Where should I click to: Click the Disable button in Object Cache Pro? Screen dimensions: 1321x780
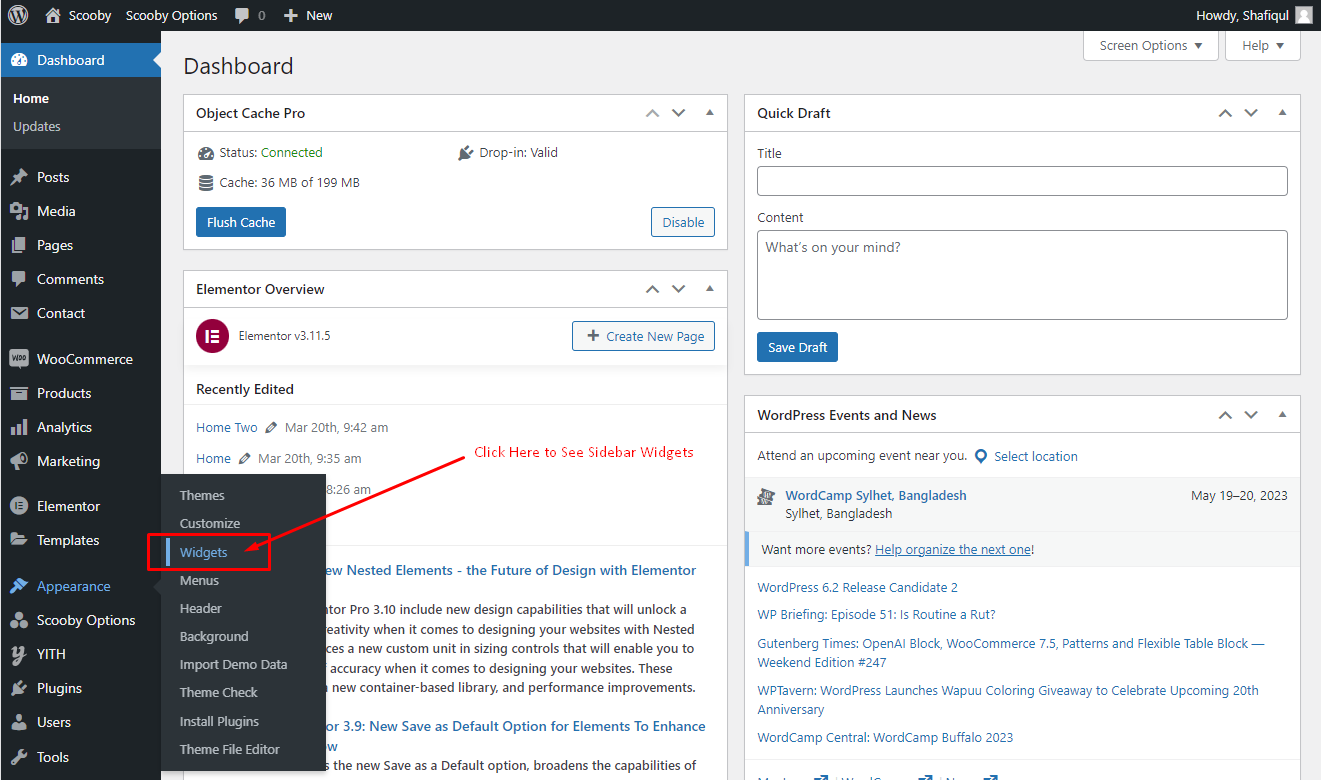683,222
